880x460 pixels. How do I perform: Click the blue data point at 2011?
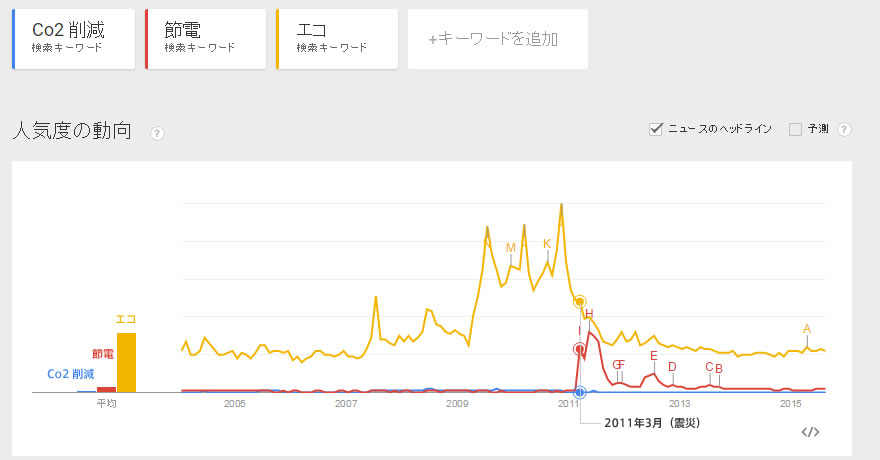point(580,392)
